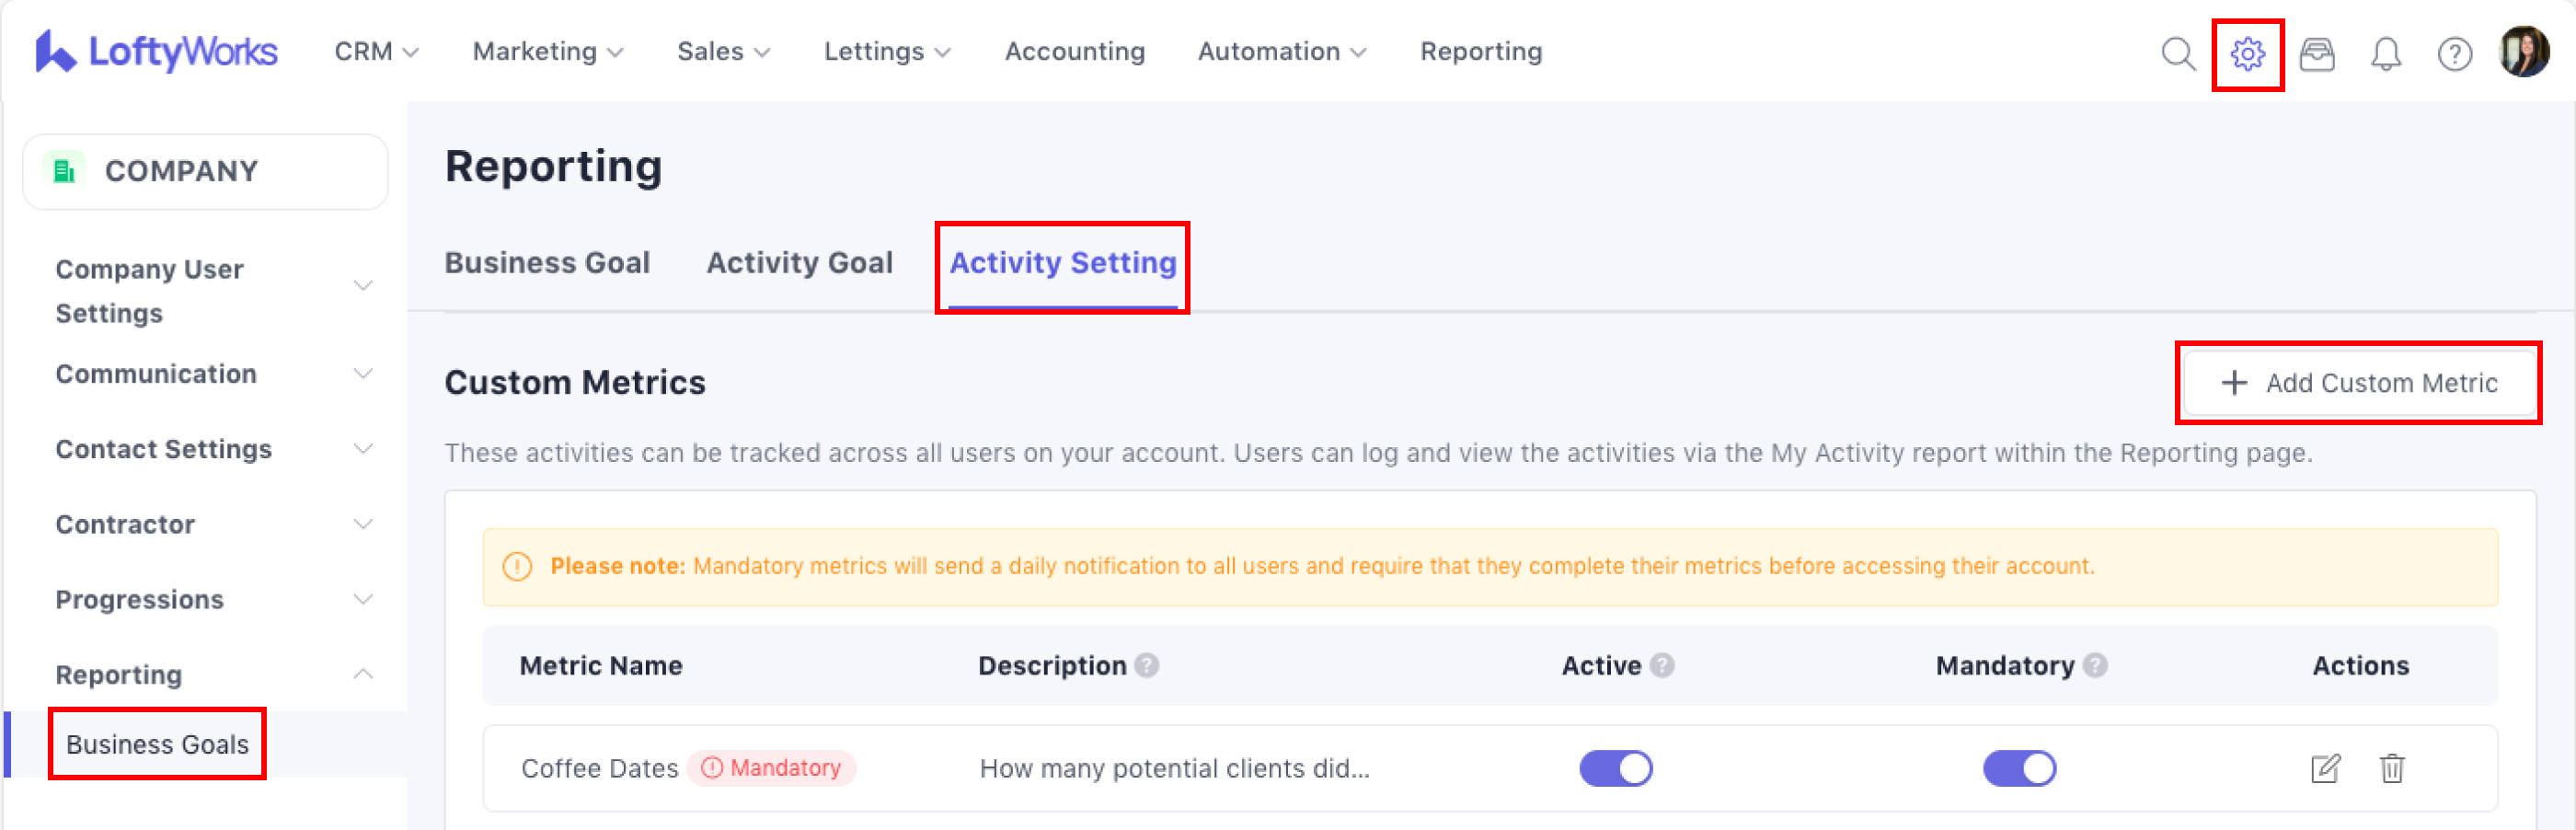Open the user profile avatar

click(2524, 51)
